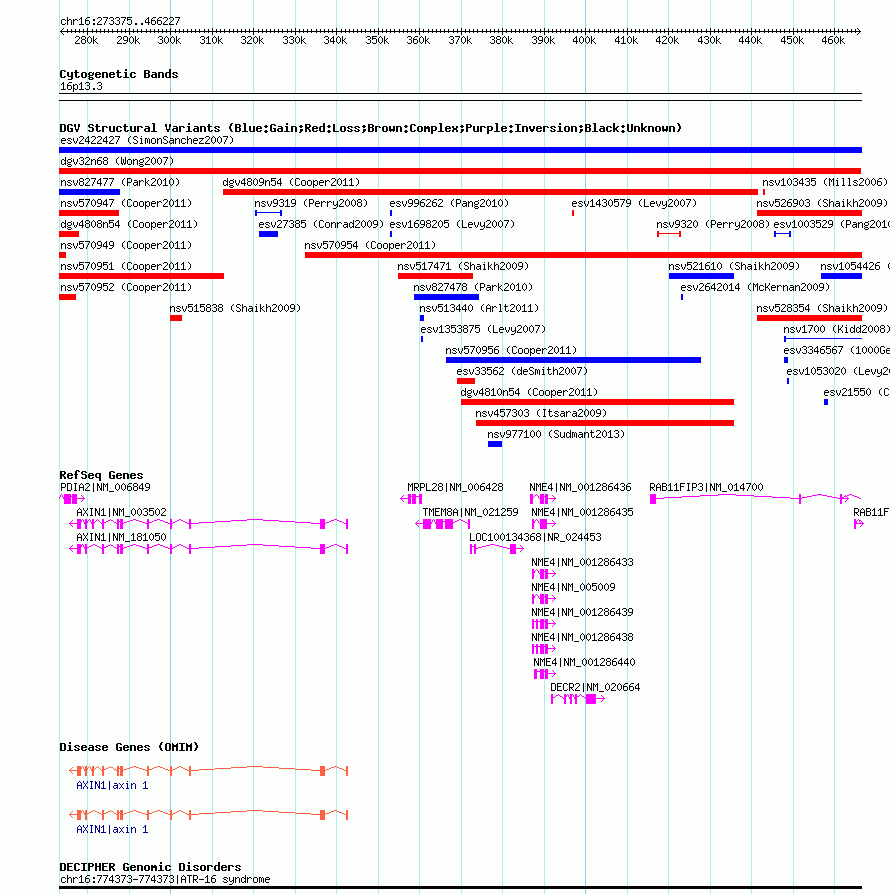The height and width of the screenshot is (894, 890).
Task: Click esv1430579 (Levy2007) variant label
Action: point(633,204)
